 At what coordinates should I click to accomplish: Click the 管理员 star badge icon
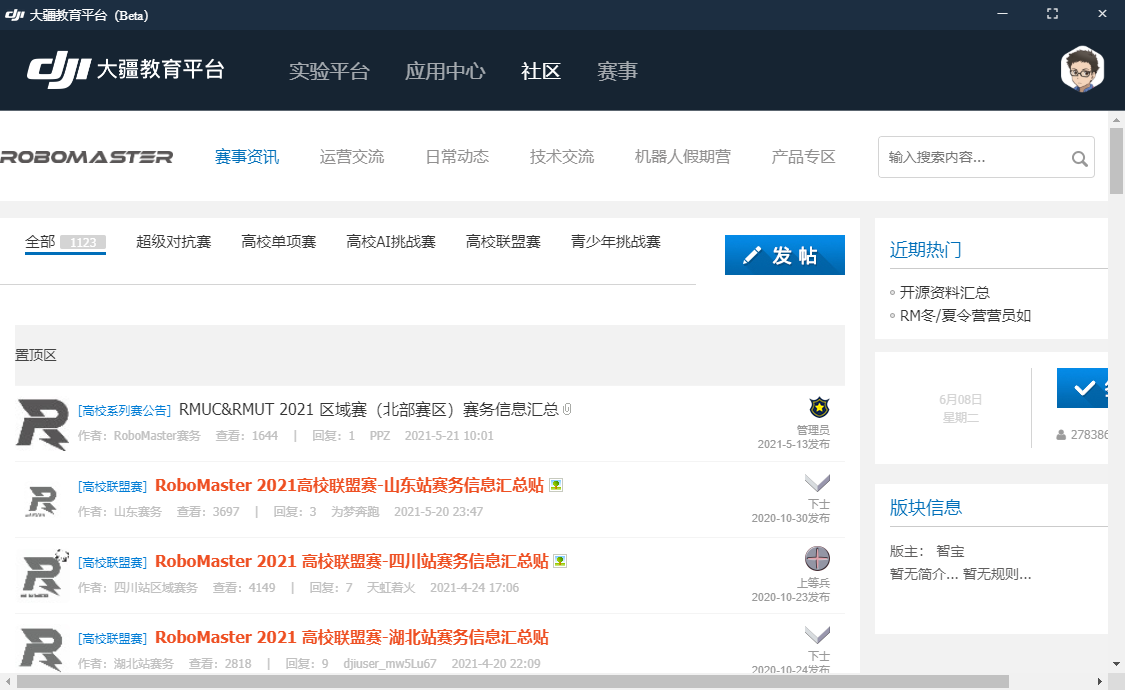pos(820,407)
